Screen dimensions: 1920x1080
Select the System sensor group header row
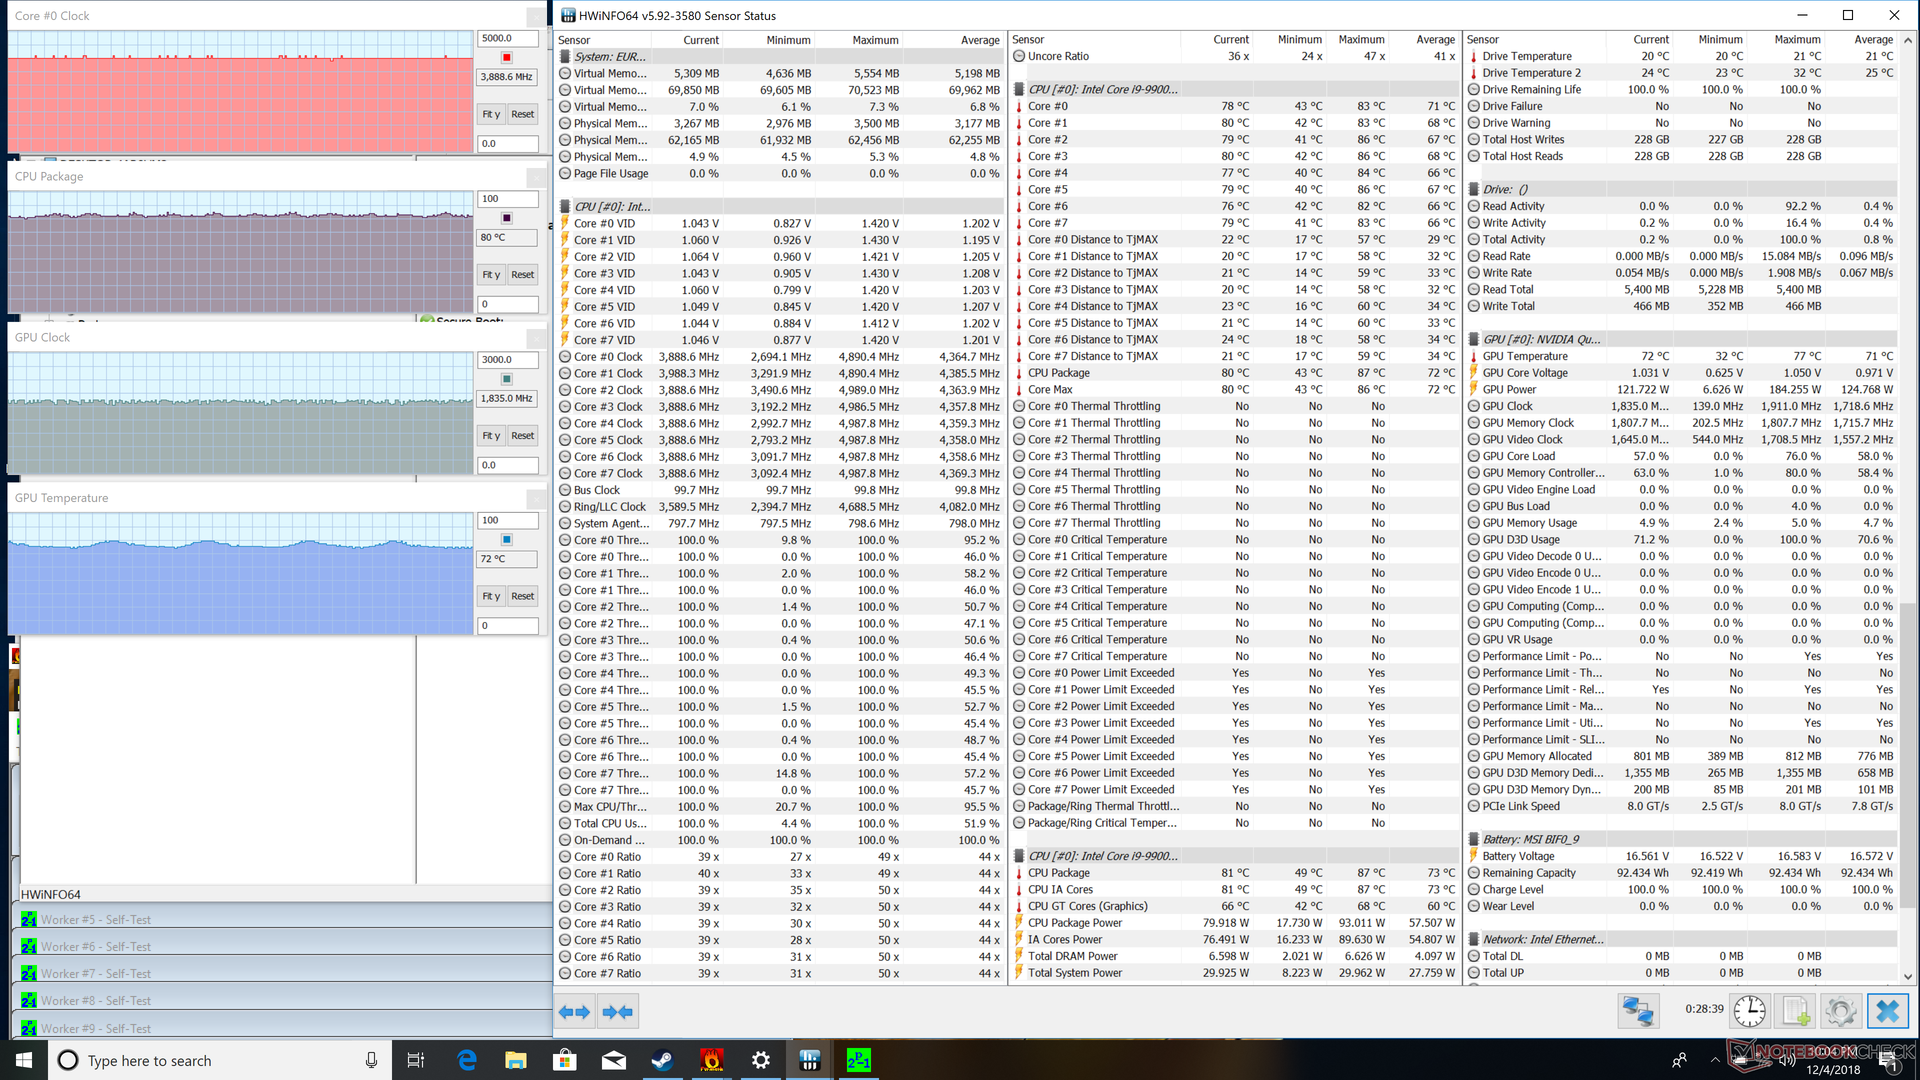[x=610, y=57]
